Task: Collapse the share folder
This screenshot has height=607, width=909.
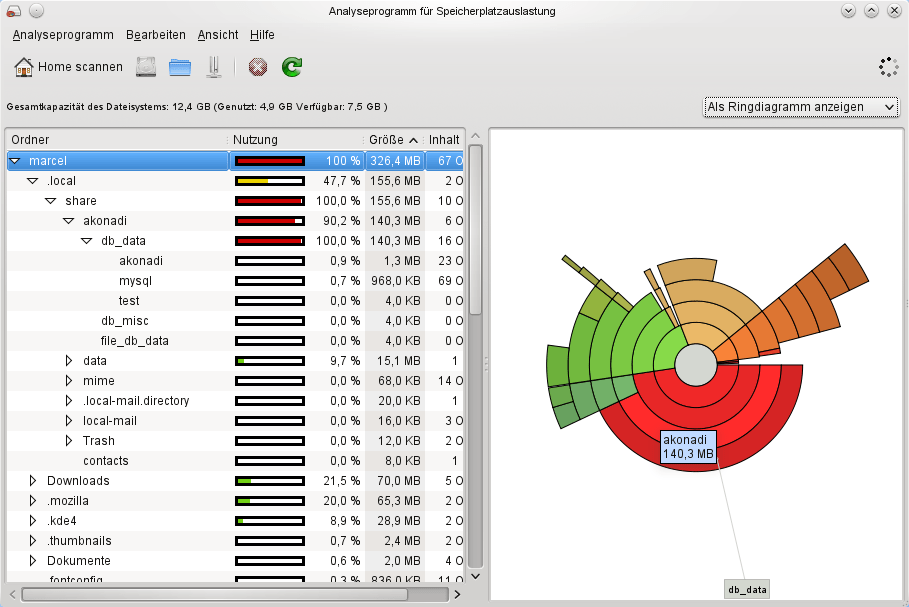Action: point(51,201)
